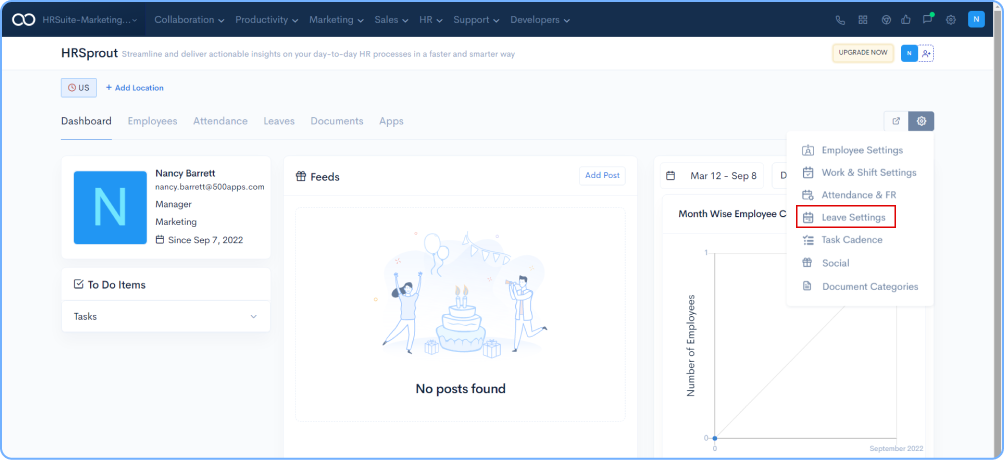Click the external link share icon

click(896, 121)
